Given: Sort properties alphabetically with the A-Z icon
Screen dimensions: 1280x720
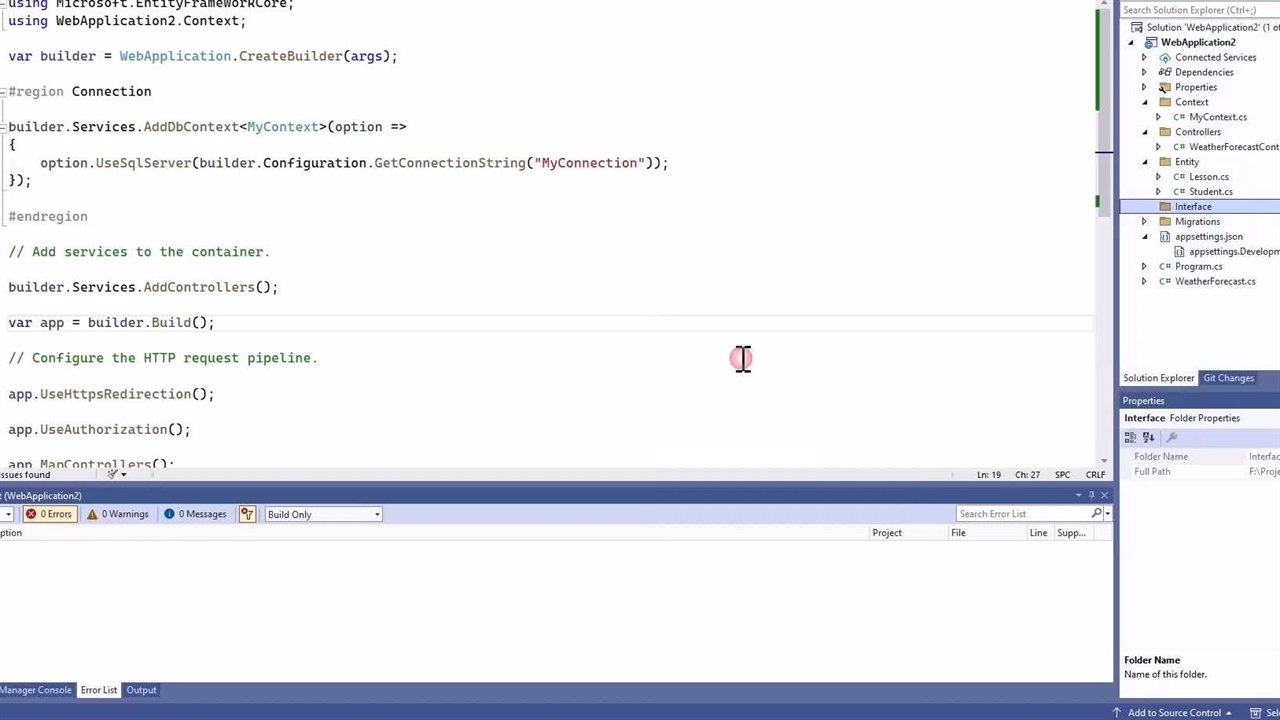Looking at the screenshot, I should [x=1148, y=437].
